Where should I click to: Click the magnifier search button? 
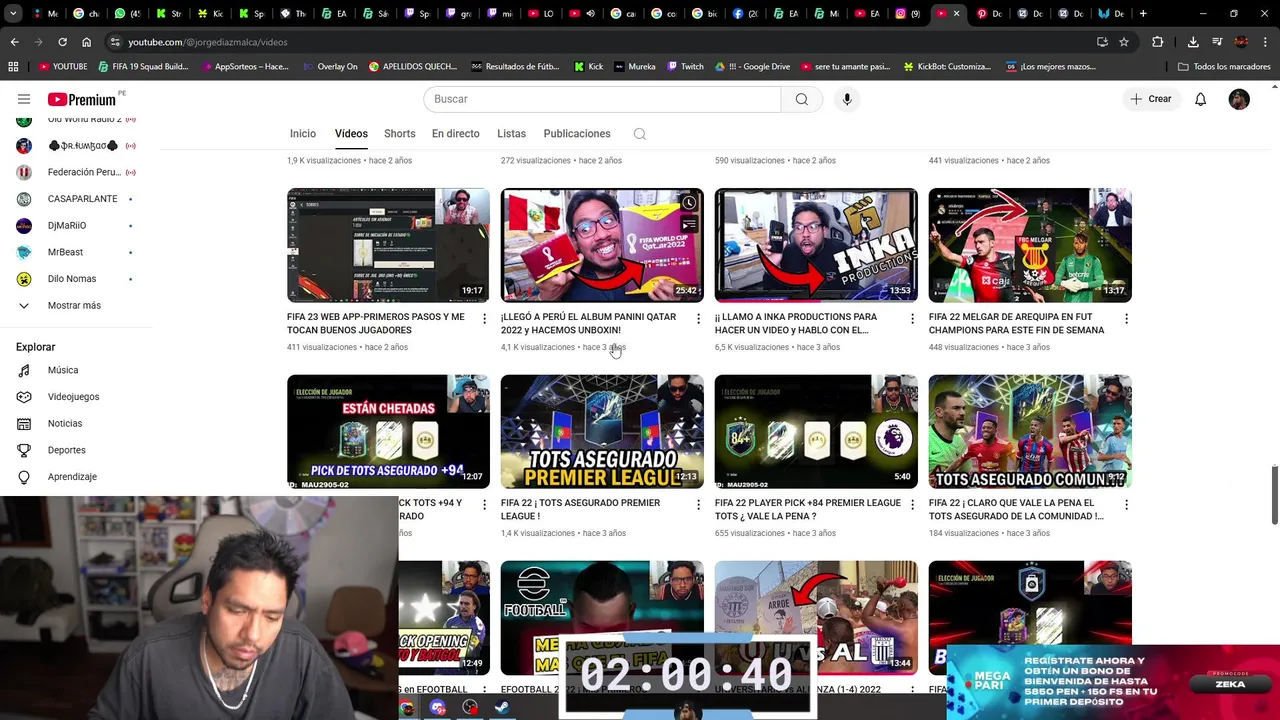[x=802, y=99]
